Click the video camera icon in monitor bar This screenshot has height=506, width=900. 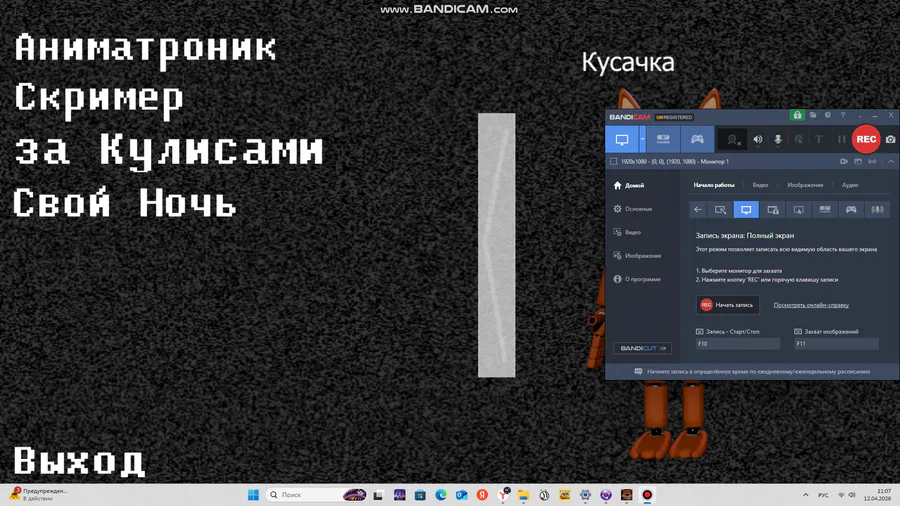click(x=844, y=162)
